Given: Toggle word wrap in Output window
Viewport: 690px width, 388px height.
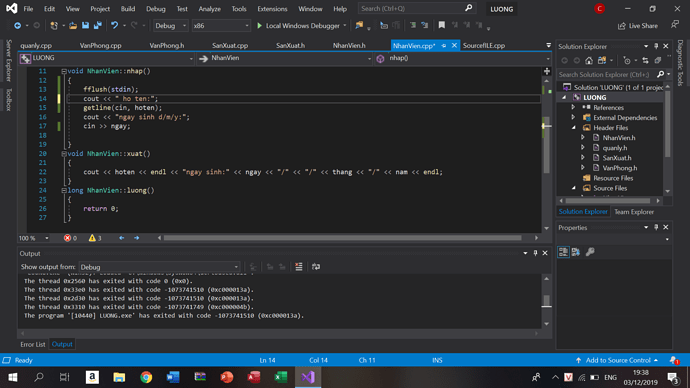Looking at the screenshot, I should point(316,267).
